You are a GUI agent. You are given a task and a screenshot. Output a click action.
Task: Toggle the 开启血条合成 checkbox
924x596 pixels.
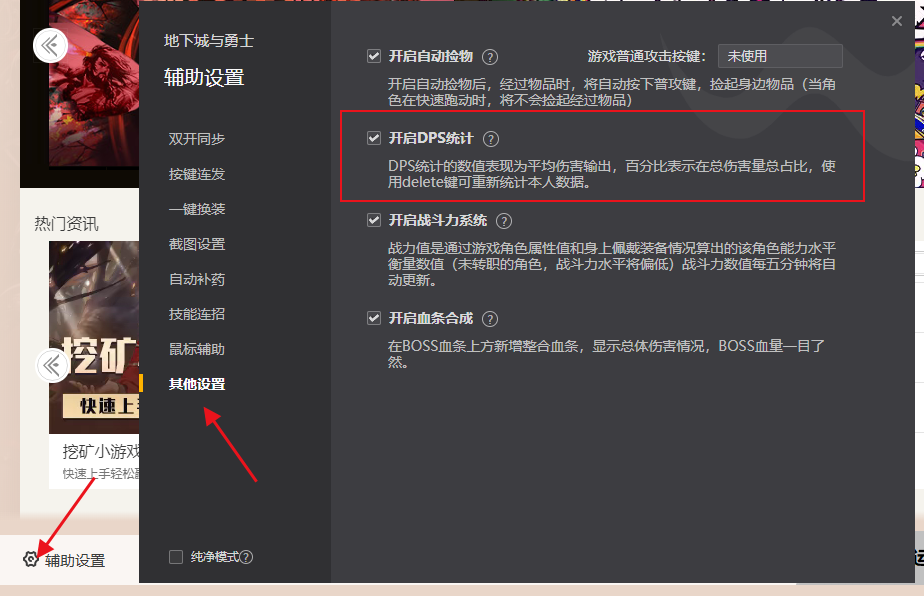pos(374,318)
